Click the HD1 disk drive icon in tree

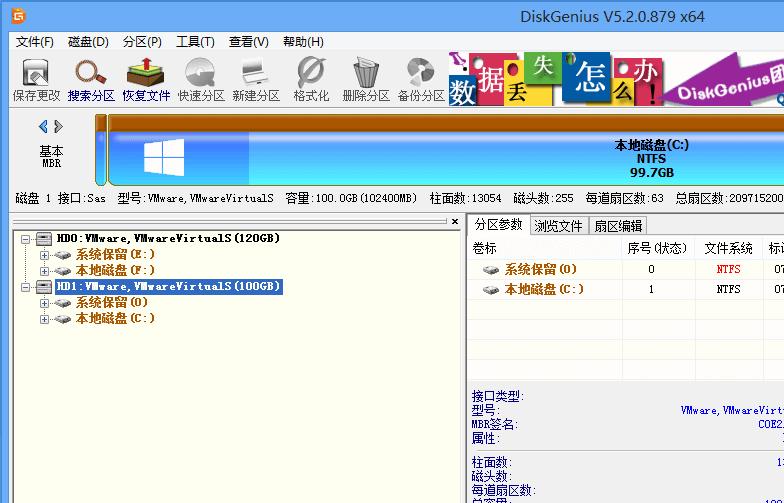44,286
